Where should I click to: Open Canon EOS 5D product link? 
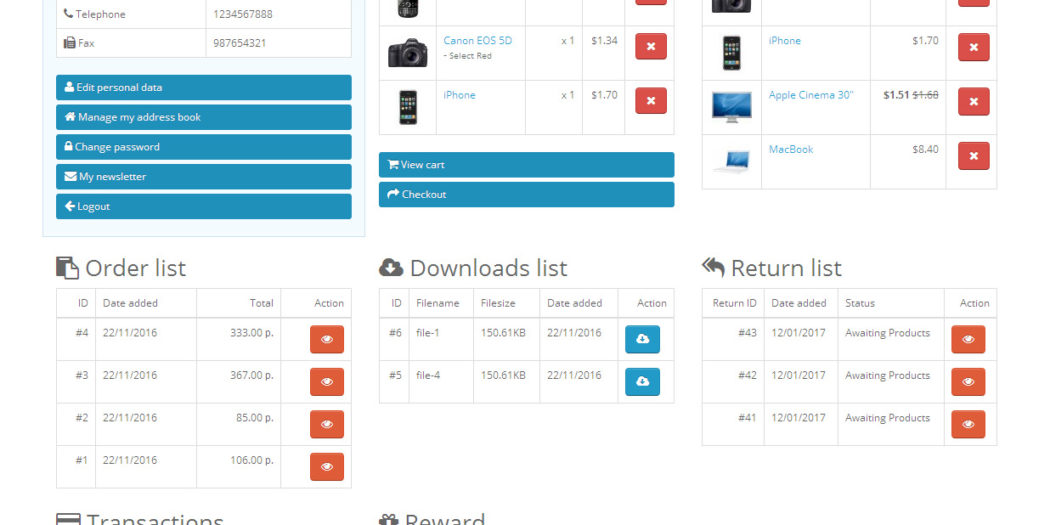477,41
